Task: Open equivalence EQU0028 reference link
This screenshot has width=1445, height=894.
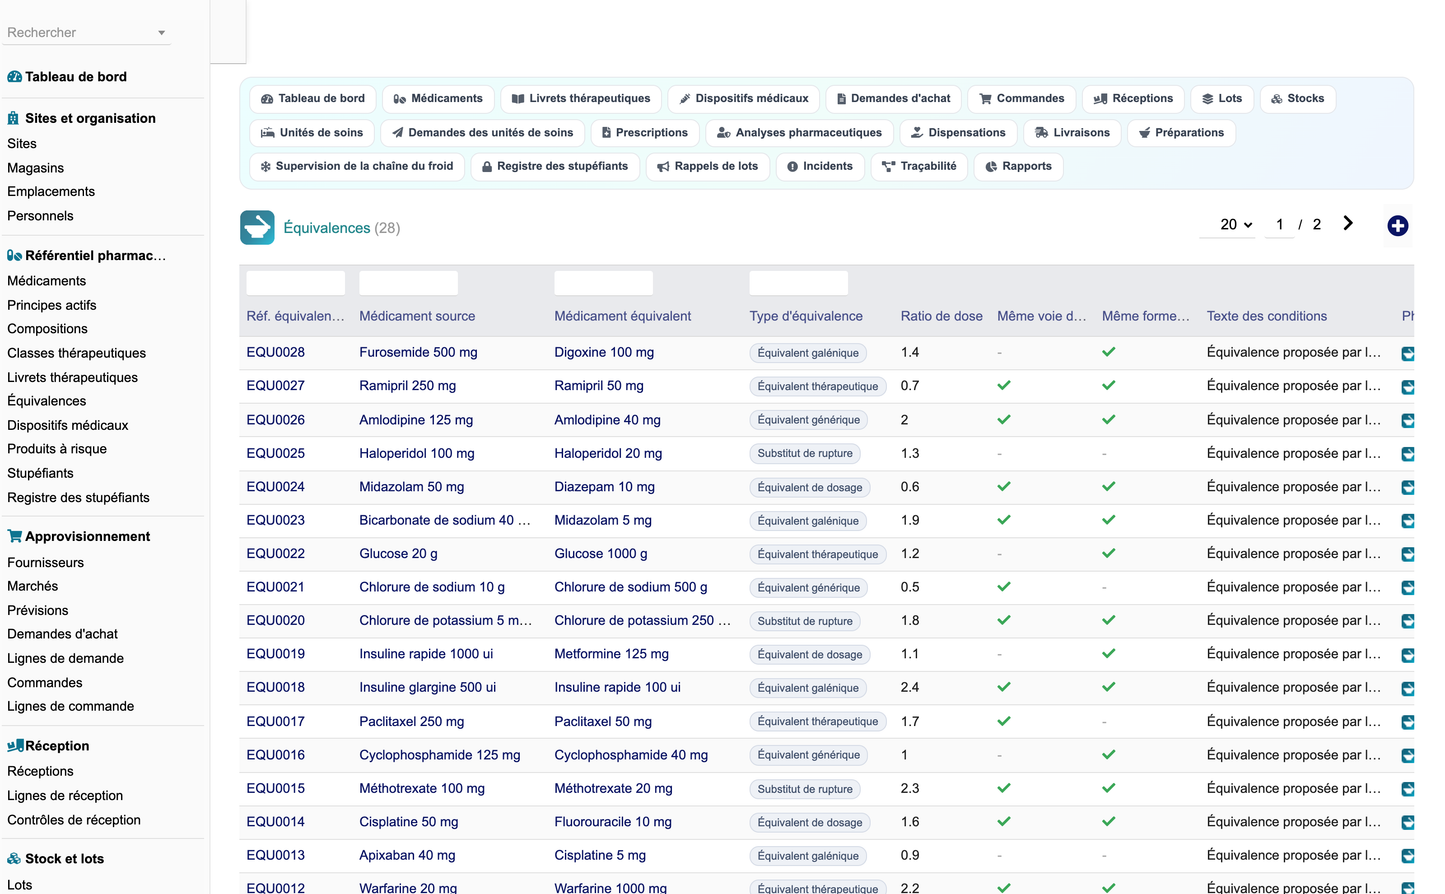Action: point(276,352)
